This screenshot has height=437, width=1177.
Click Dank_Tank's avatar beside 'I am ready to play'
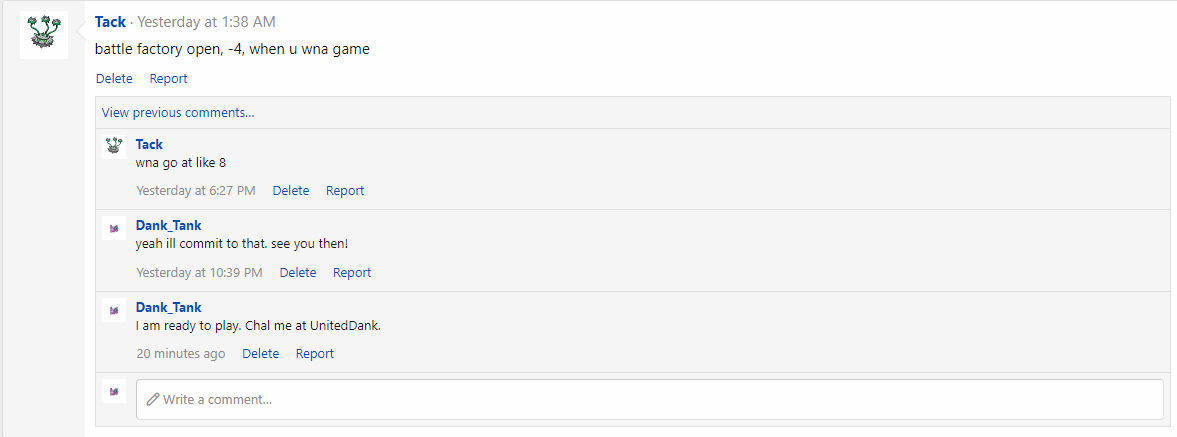(114, 310)
